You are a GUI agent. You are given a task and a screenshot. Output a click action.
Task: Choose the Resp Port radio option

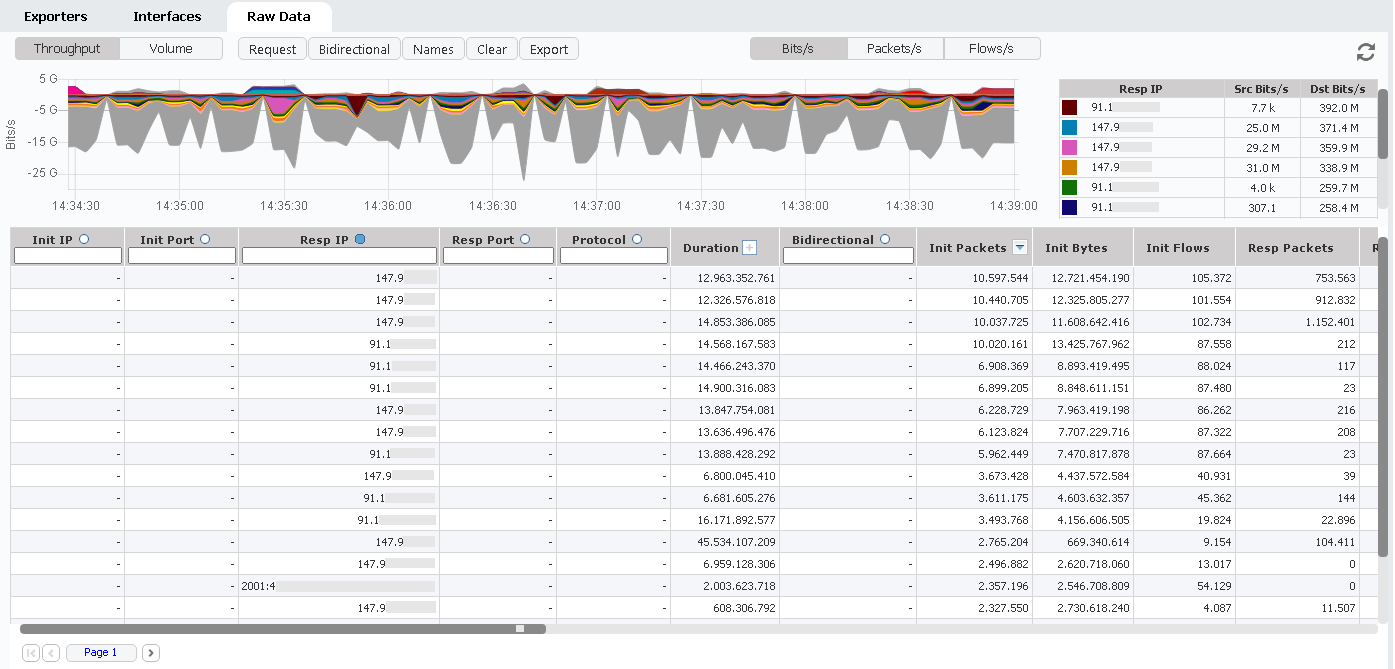click(525, 239)
